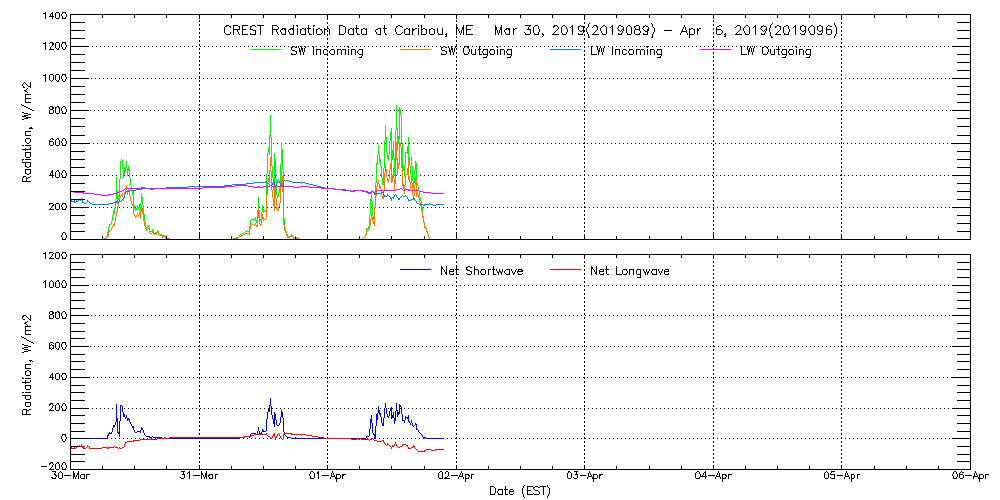Select the "LW Outgoing" legend entry
This screenshot has width=1000, height=500.
(x=775, y=51)
